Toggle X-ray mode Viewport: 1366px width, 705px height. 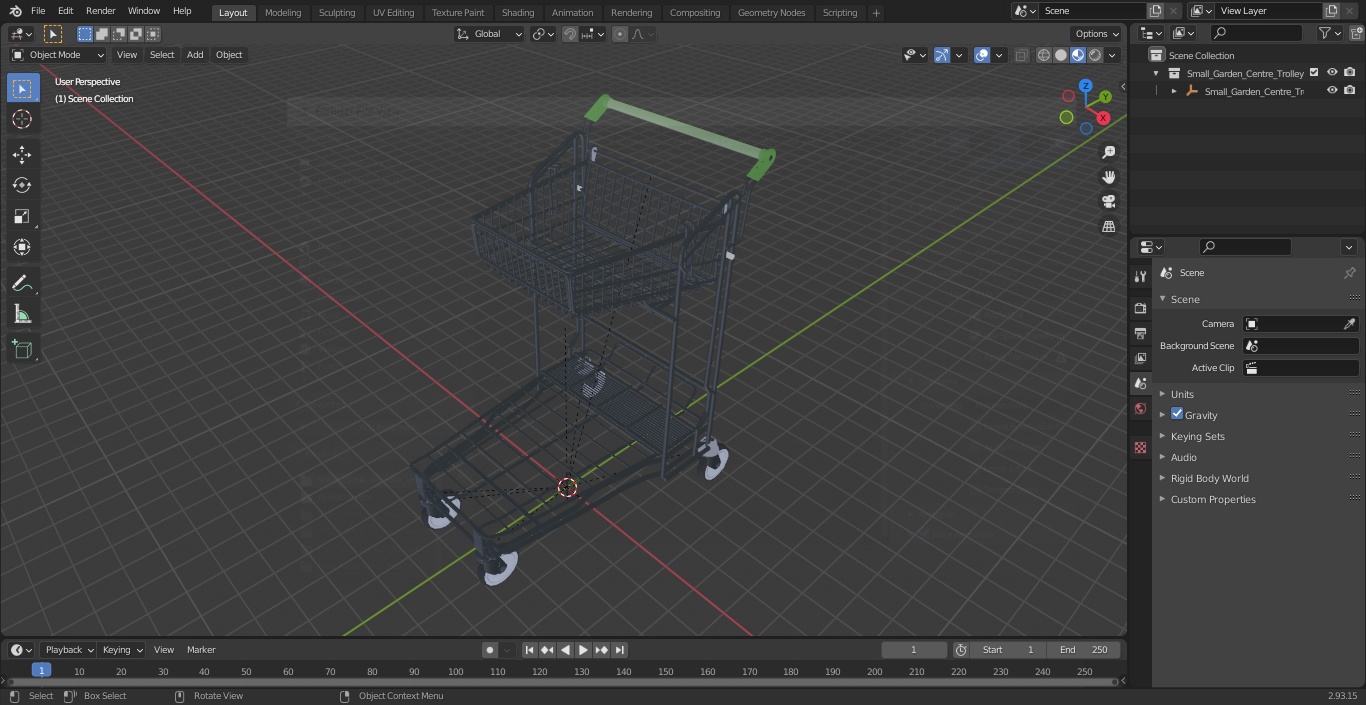[1021, 55]
